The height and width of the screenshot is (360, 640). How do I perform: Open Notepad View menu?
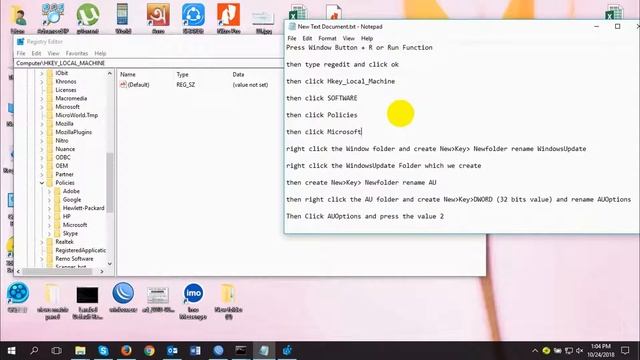(x=349, y=38)
